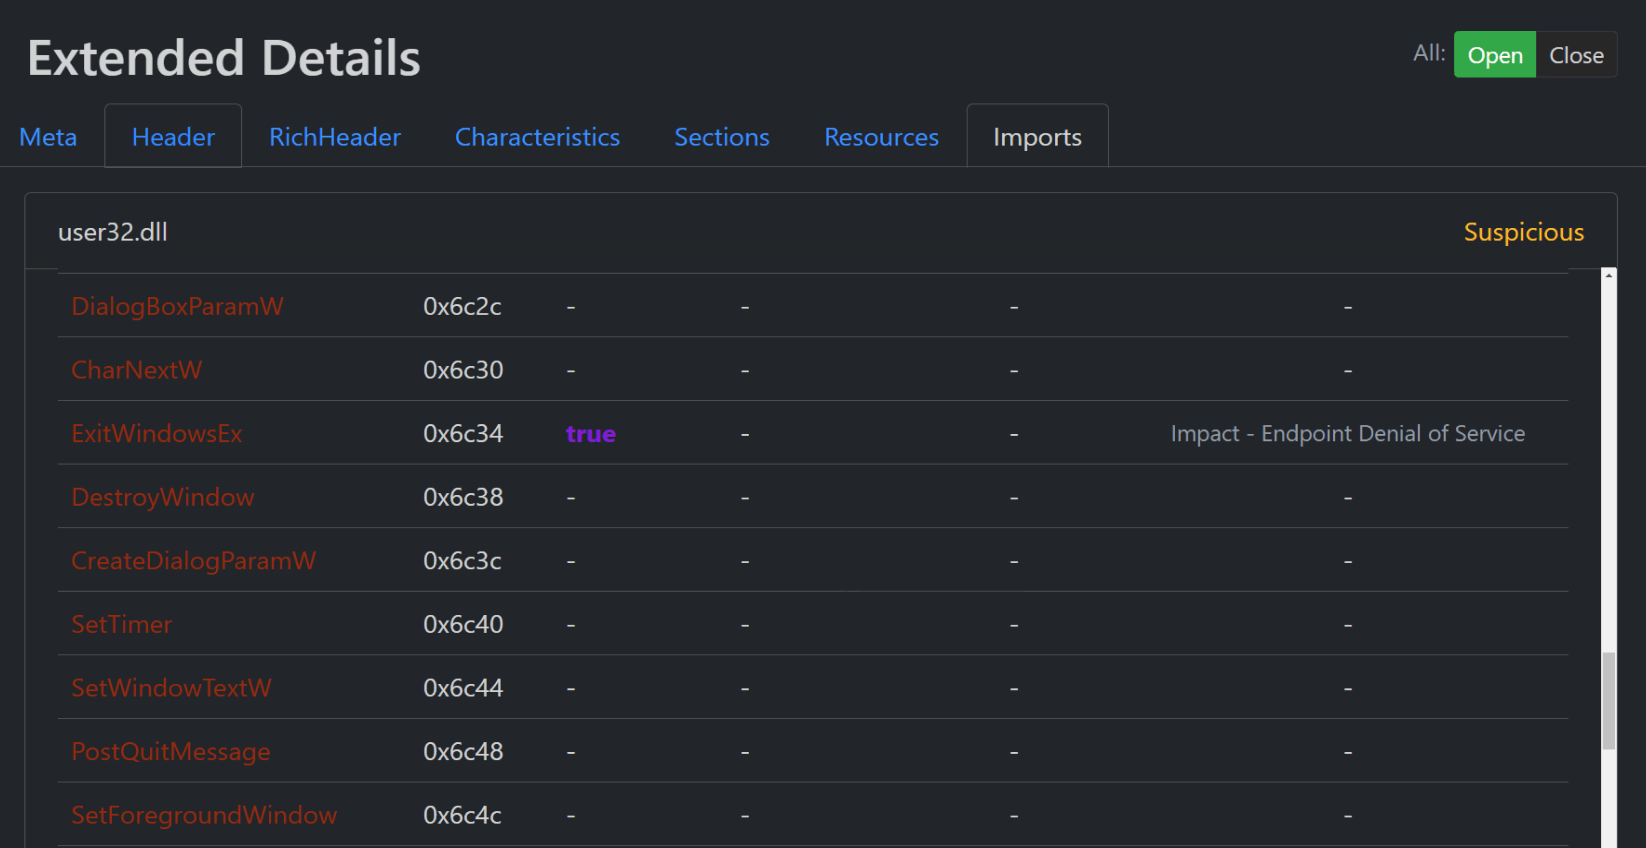Click the Suspicious label for user32.dll
Screen dimensions: 1646x848
click(x=1524, y=232)
